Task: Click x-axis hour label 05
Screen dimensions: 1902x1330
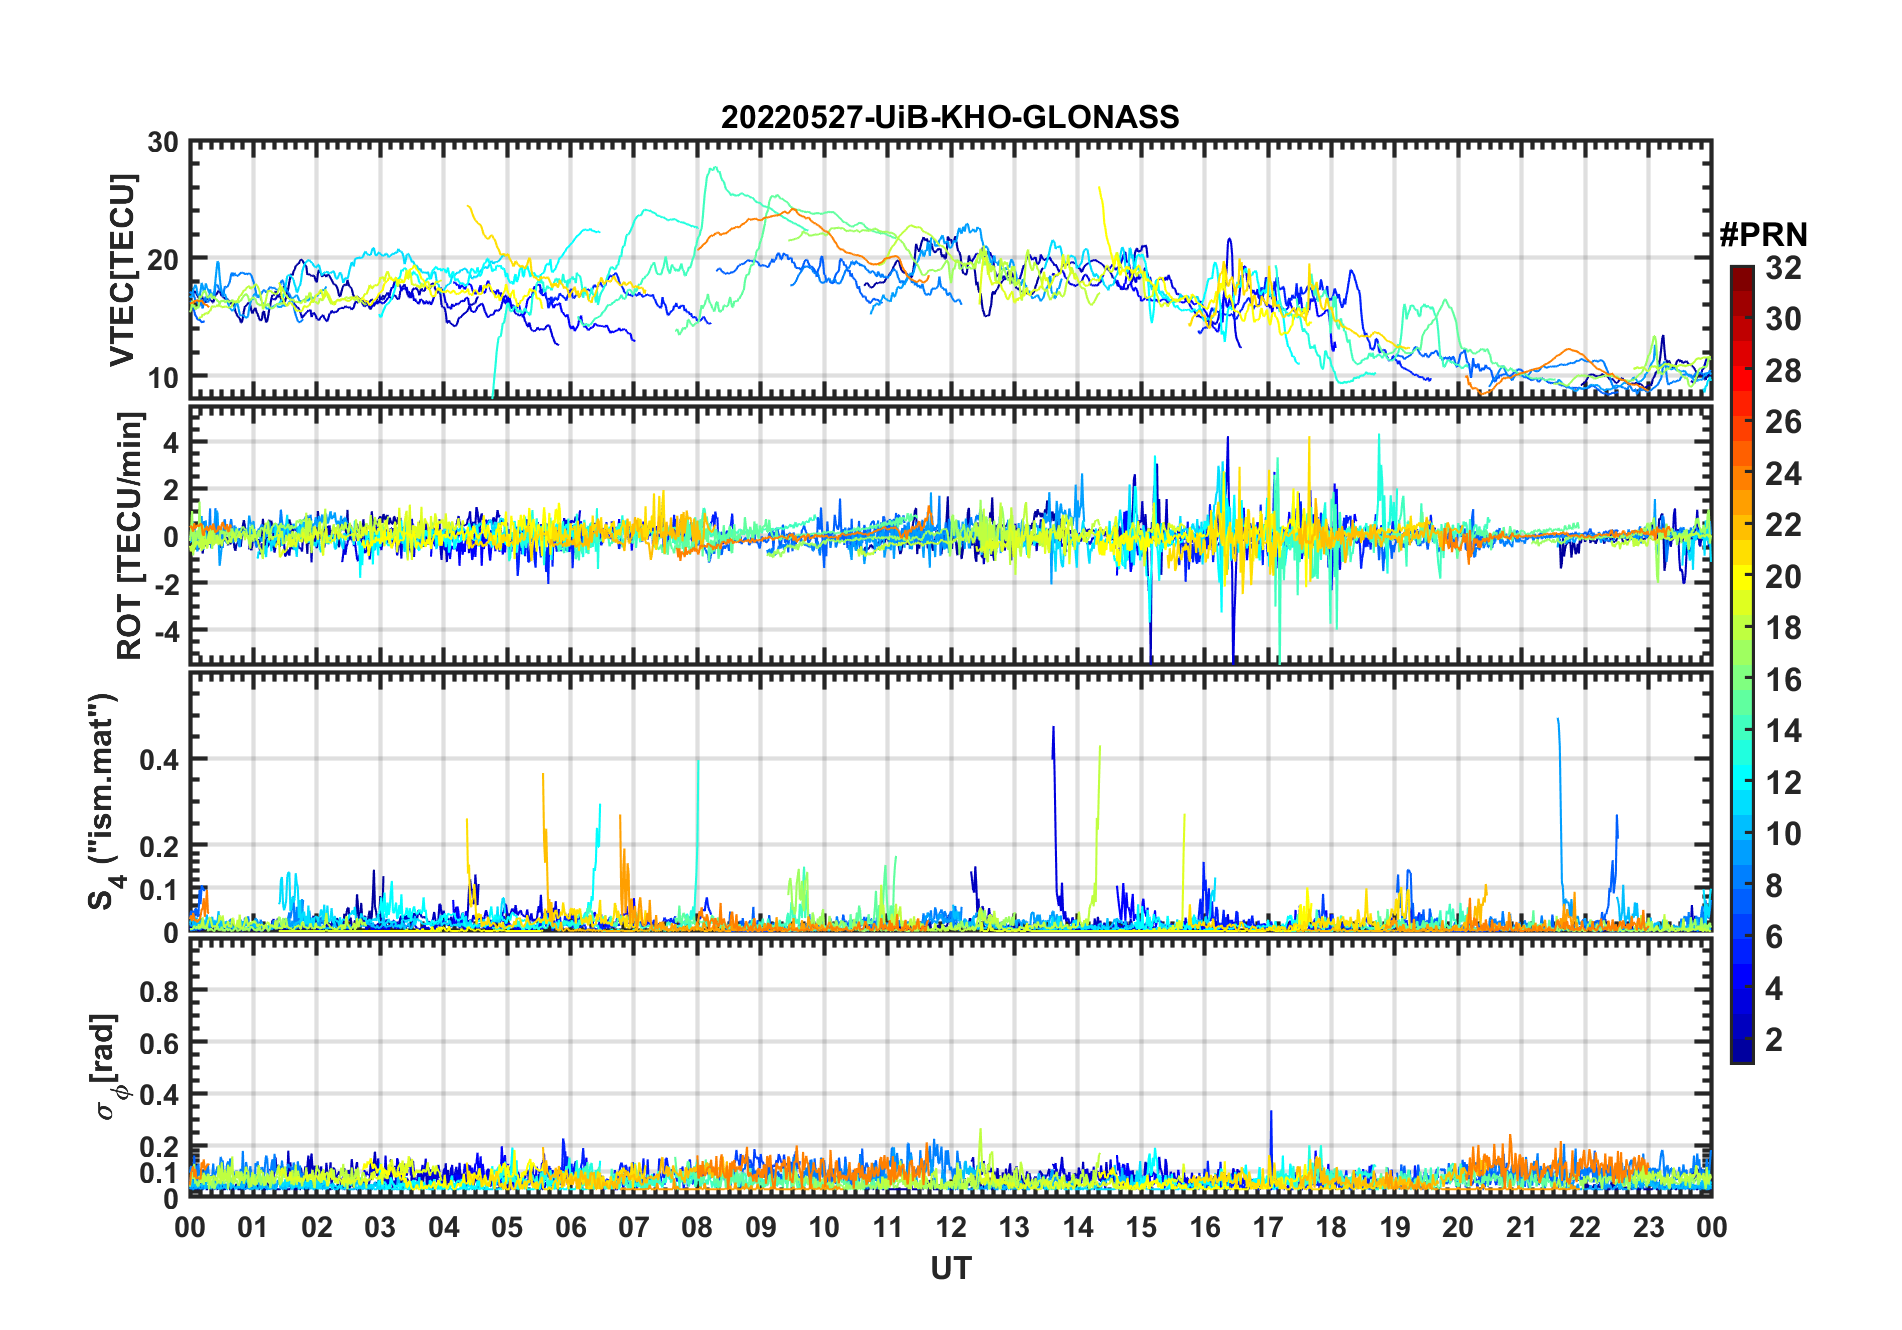Action: (507, 1227)
